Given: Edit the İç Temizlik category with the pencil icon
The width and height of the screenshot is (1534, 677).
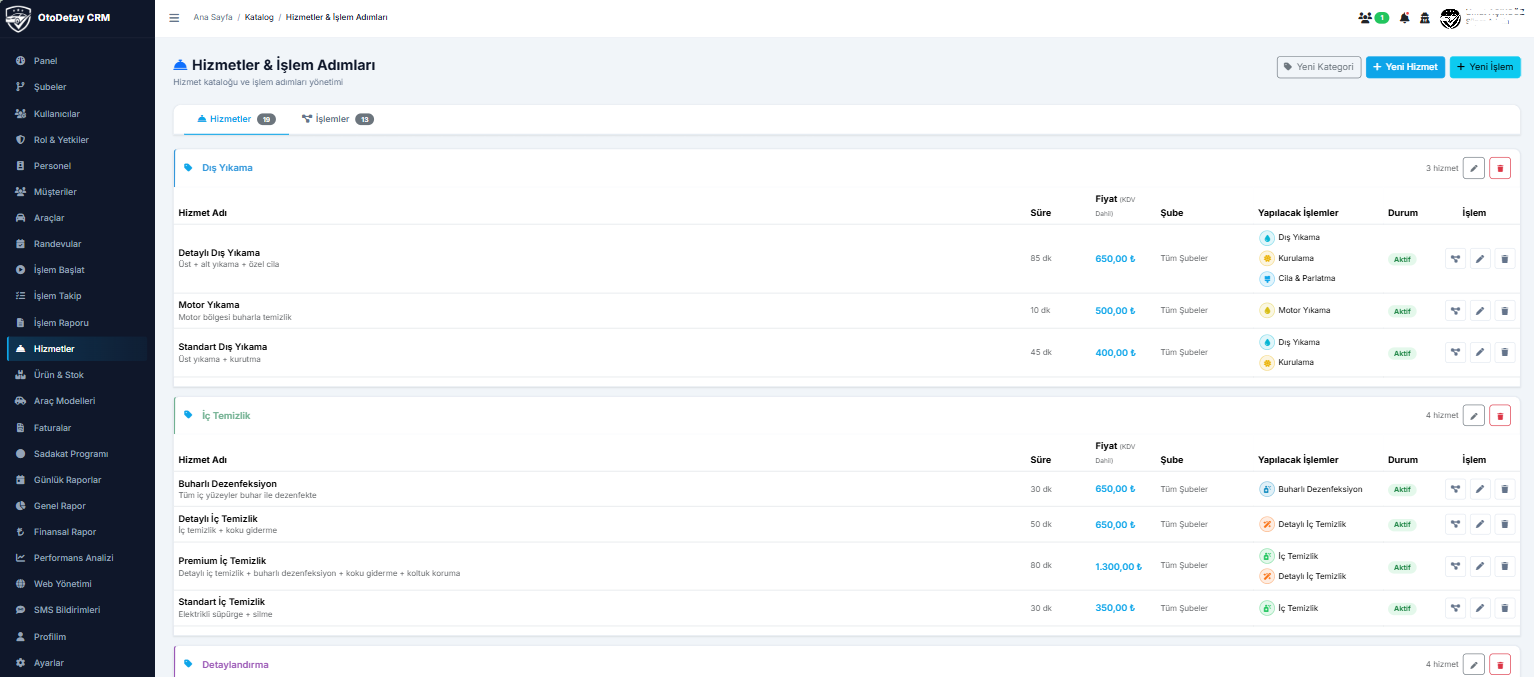Looking at the screenshot, I should [x=1473, y=415].
